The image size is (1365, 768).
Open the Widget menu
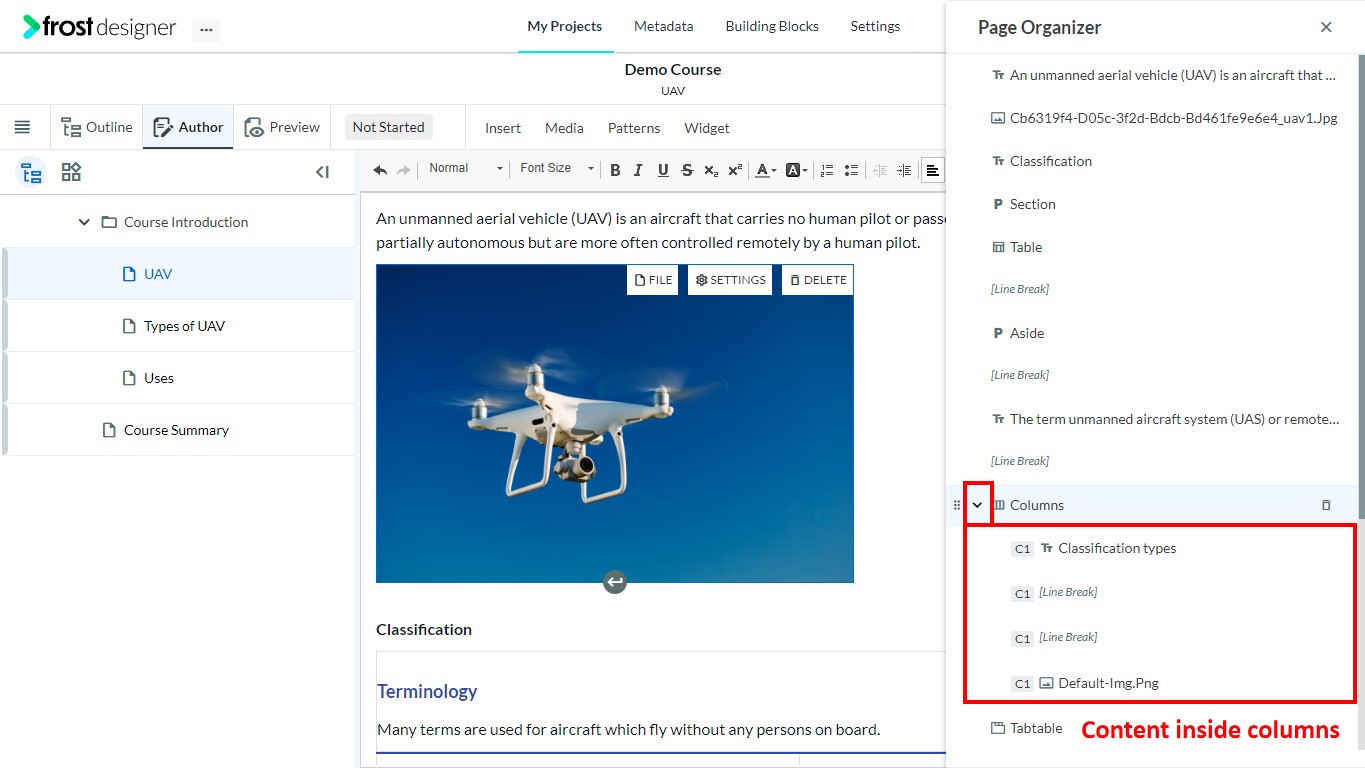click(707, 128)
